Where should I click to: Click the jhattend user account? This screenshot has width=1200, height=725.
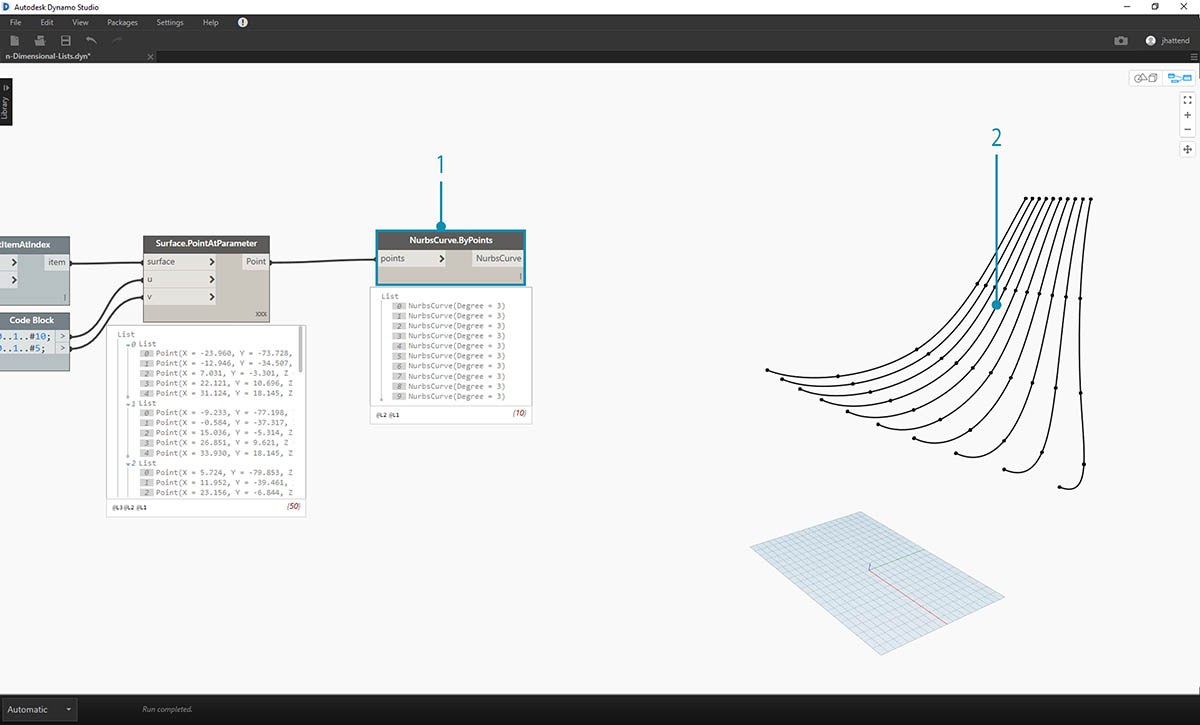[x=1170, y=40]
